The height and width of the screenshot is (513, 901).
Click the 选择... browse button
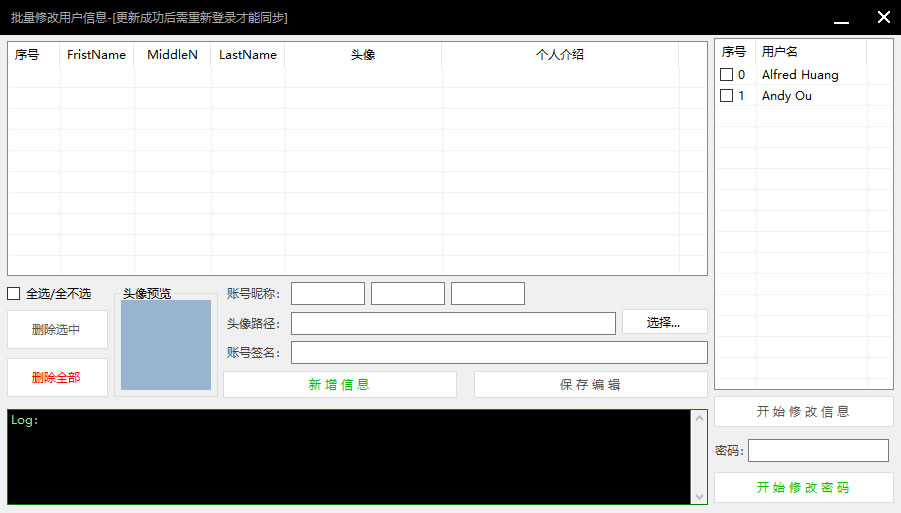[x=664, y=322]
